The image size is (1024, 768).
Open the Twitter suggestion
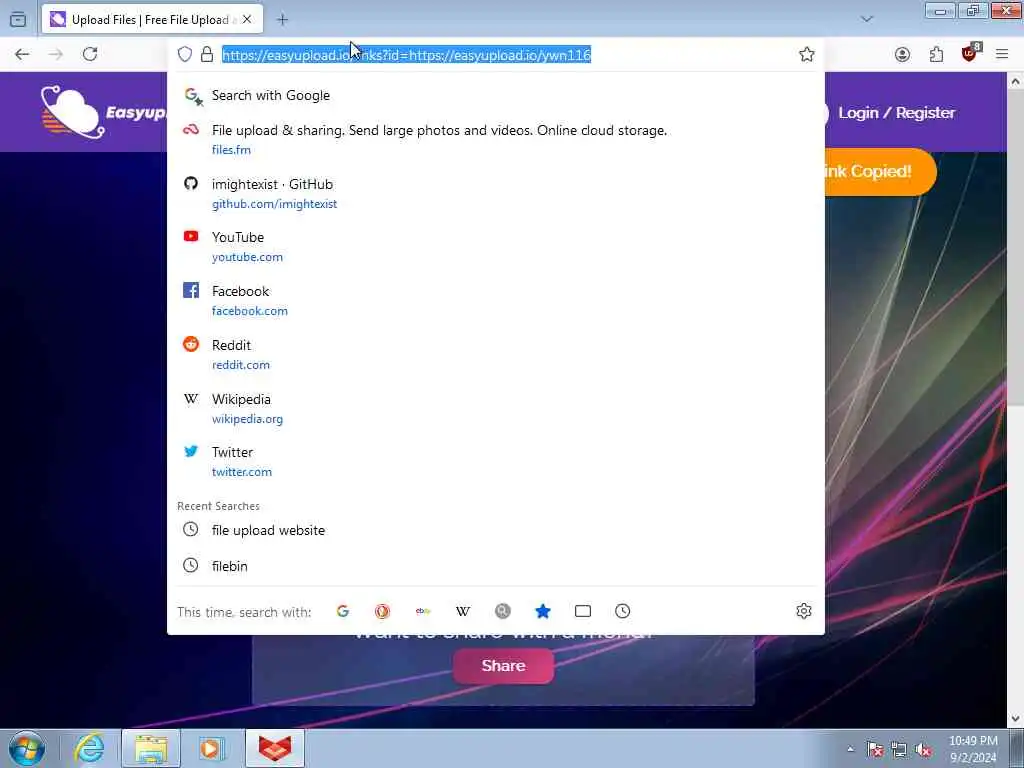click(496, 462)
